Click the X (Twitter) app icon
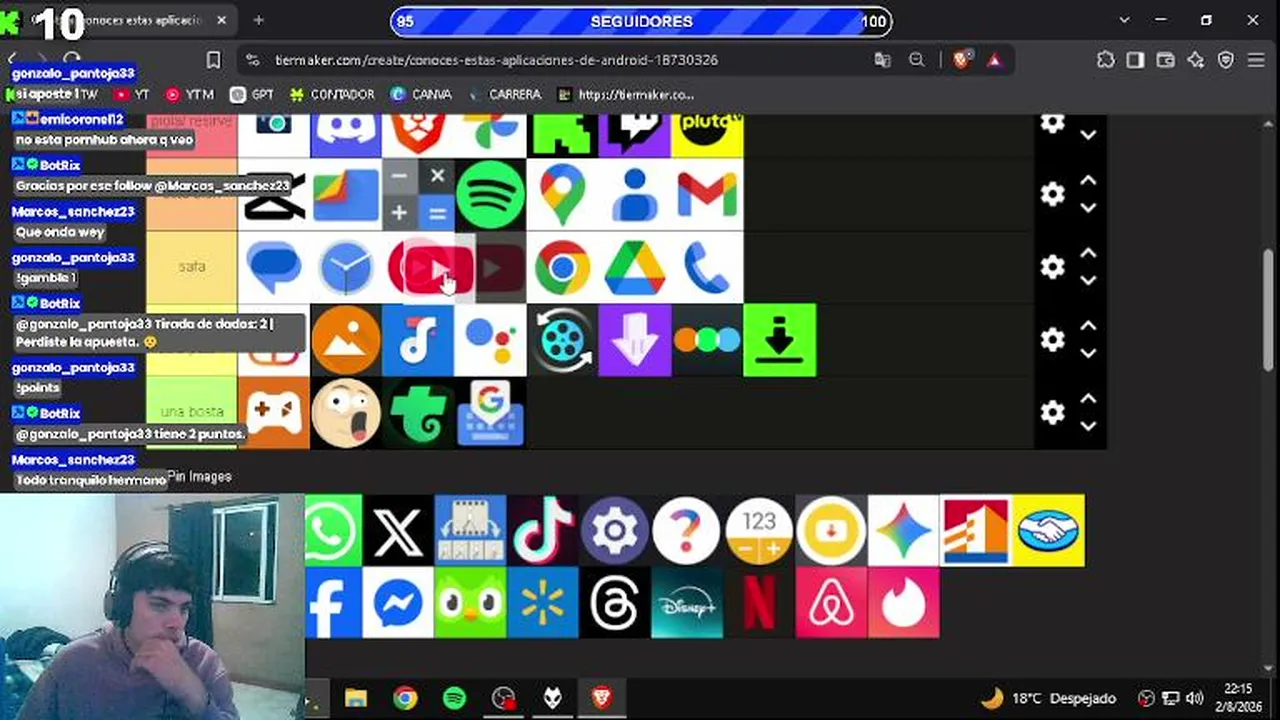Screen dimensions: 1280x720 pyautogui.click(x=398, y=530)
